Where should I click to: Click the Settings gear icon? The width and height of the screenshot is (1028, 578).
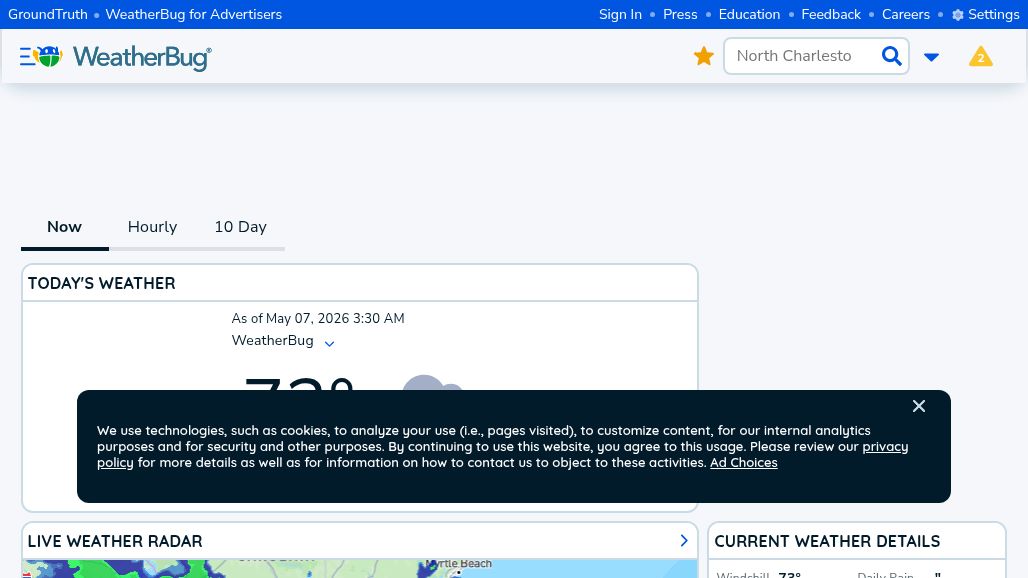coord(958,14)
